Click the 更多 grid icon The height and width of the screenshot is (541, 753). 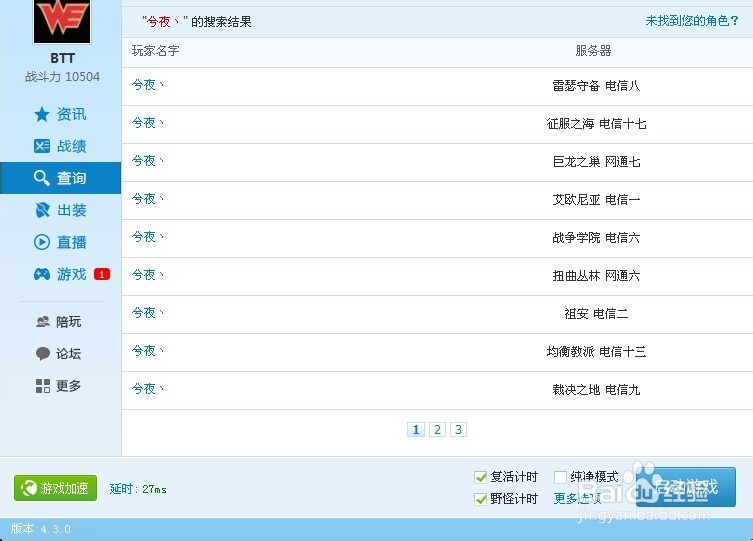(43, 385)
